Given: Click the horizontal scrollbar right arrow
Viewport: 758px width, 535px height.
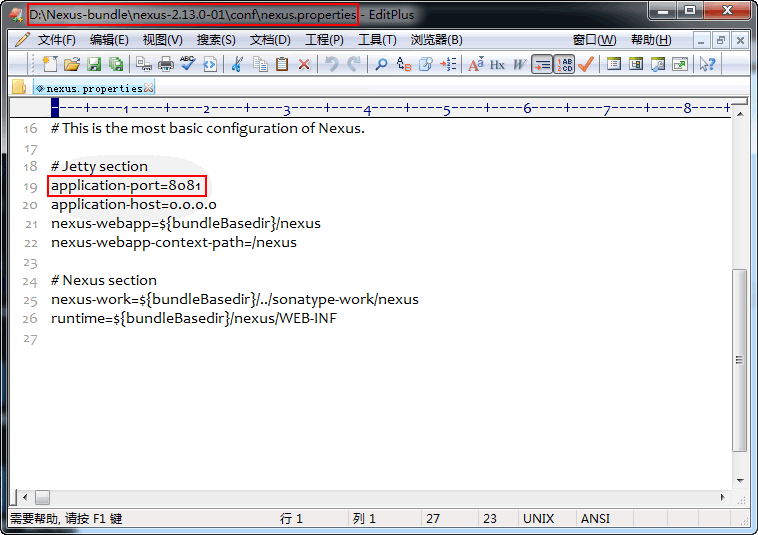Looking at the screenshot, I should [x=722, y=497].
